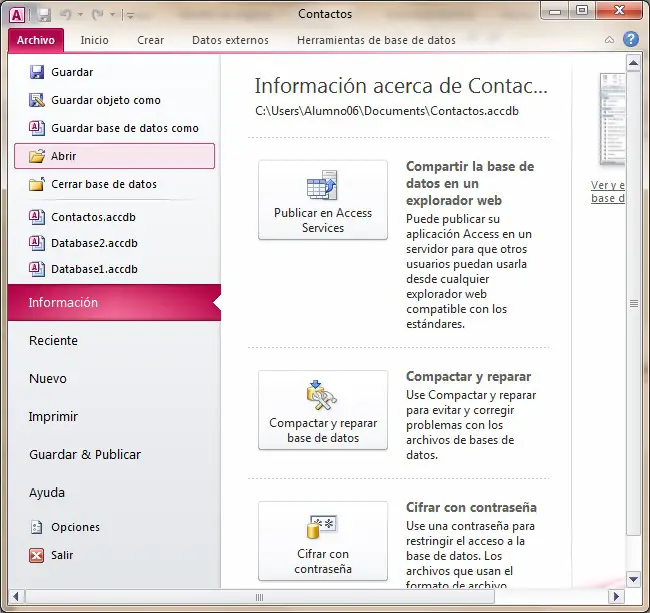The width and height of the screenshot is (650, 613).
Task: Click Guardar text in backstage menu
Action: pos(72,72)
